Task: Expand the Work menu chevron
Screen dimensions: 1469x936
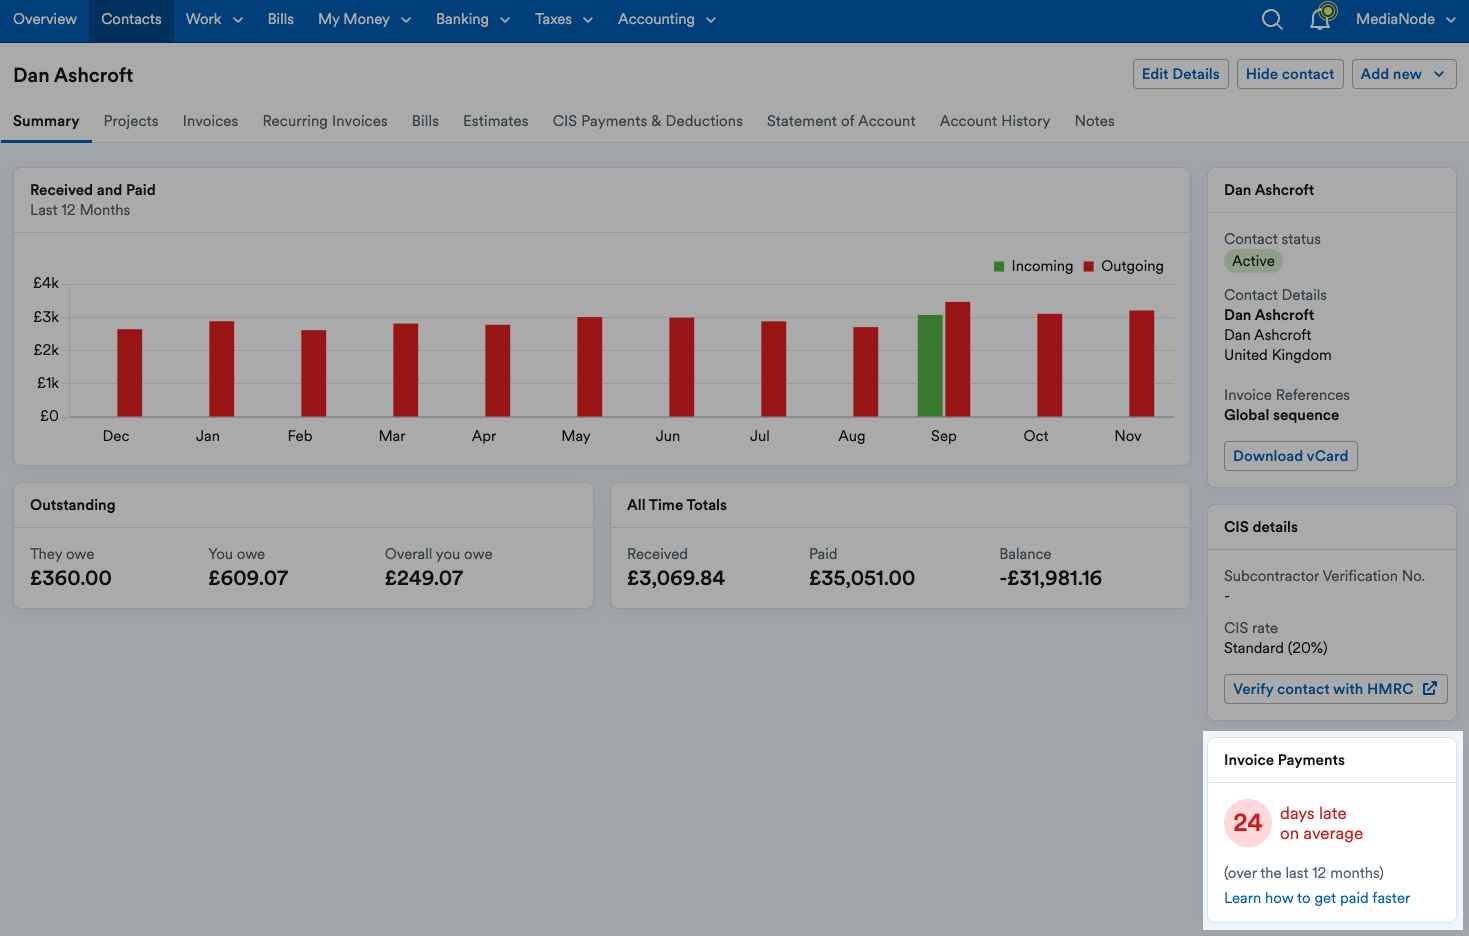Action: point(238,20)
